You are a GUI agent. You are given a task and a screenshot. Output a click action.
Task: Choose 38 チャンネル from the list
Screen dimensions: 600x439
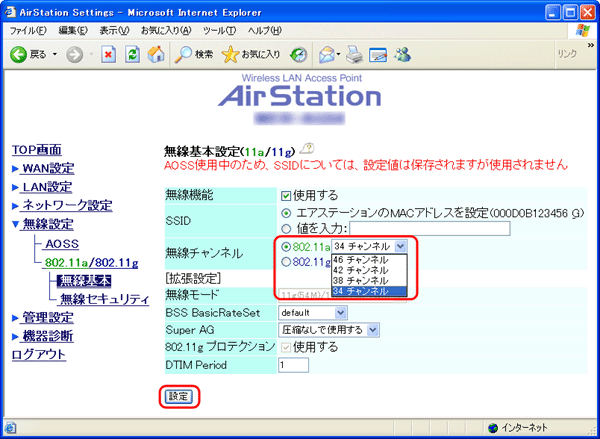click(369, 281)
